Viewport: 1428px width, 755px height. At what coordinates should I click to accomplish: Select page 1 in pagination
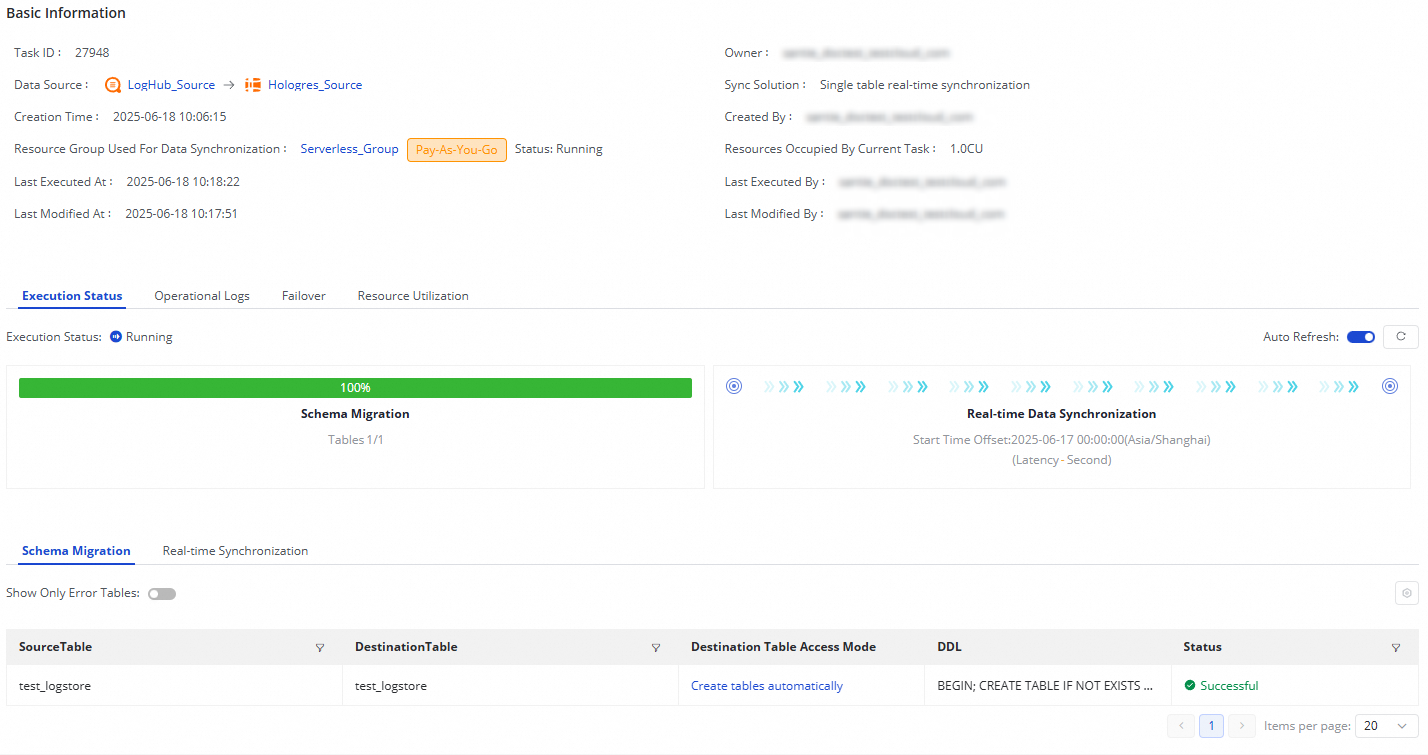tap(1211, 726)
